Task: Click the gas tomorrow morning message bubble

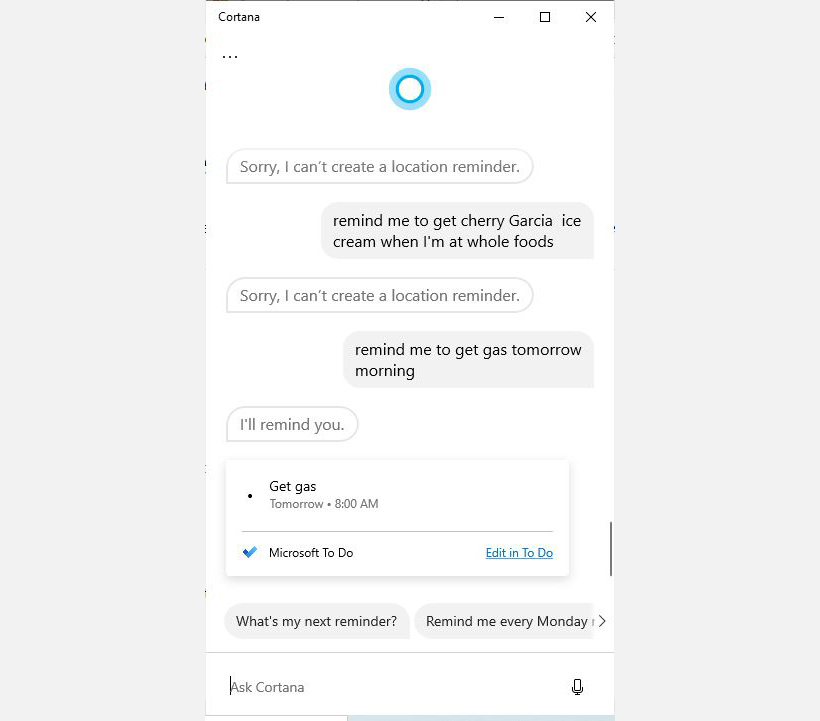Action: click(468, 360)
